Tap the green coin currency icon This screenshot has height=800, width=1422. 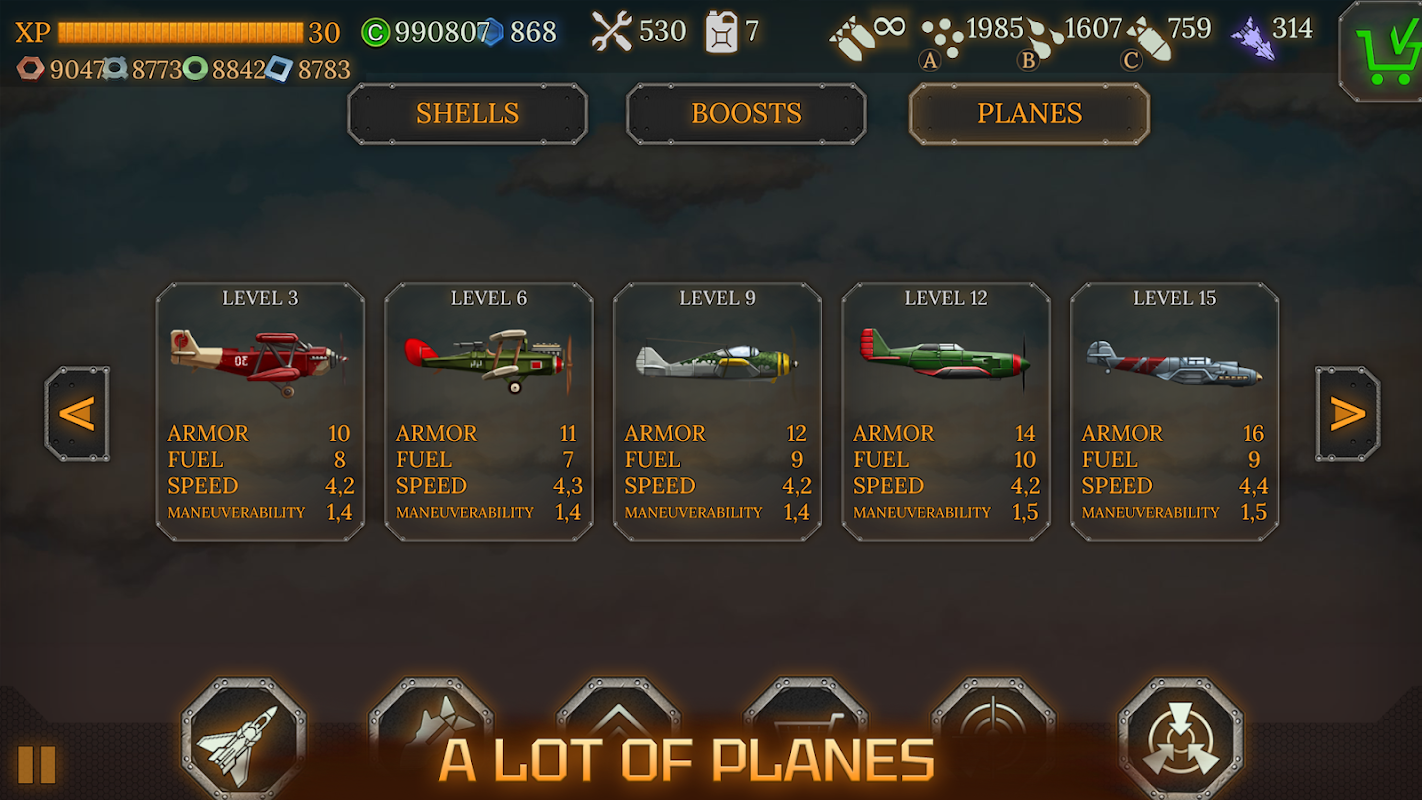(x=375, y=33)
